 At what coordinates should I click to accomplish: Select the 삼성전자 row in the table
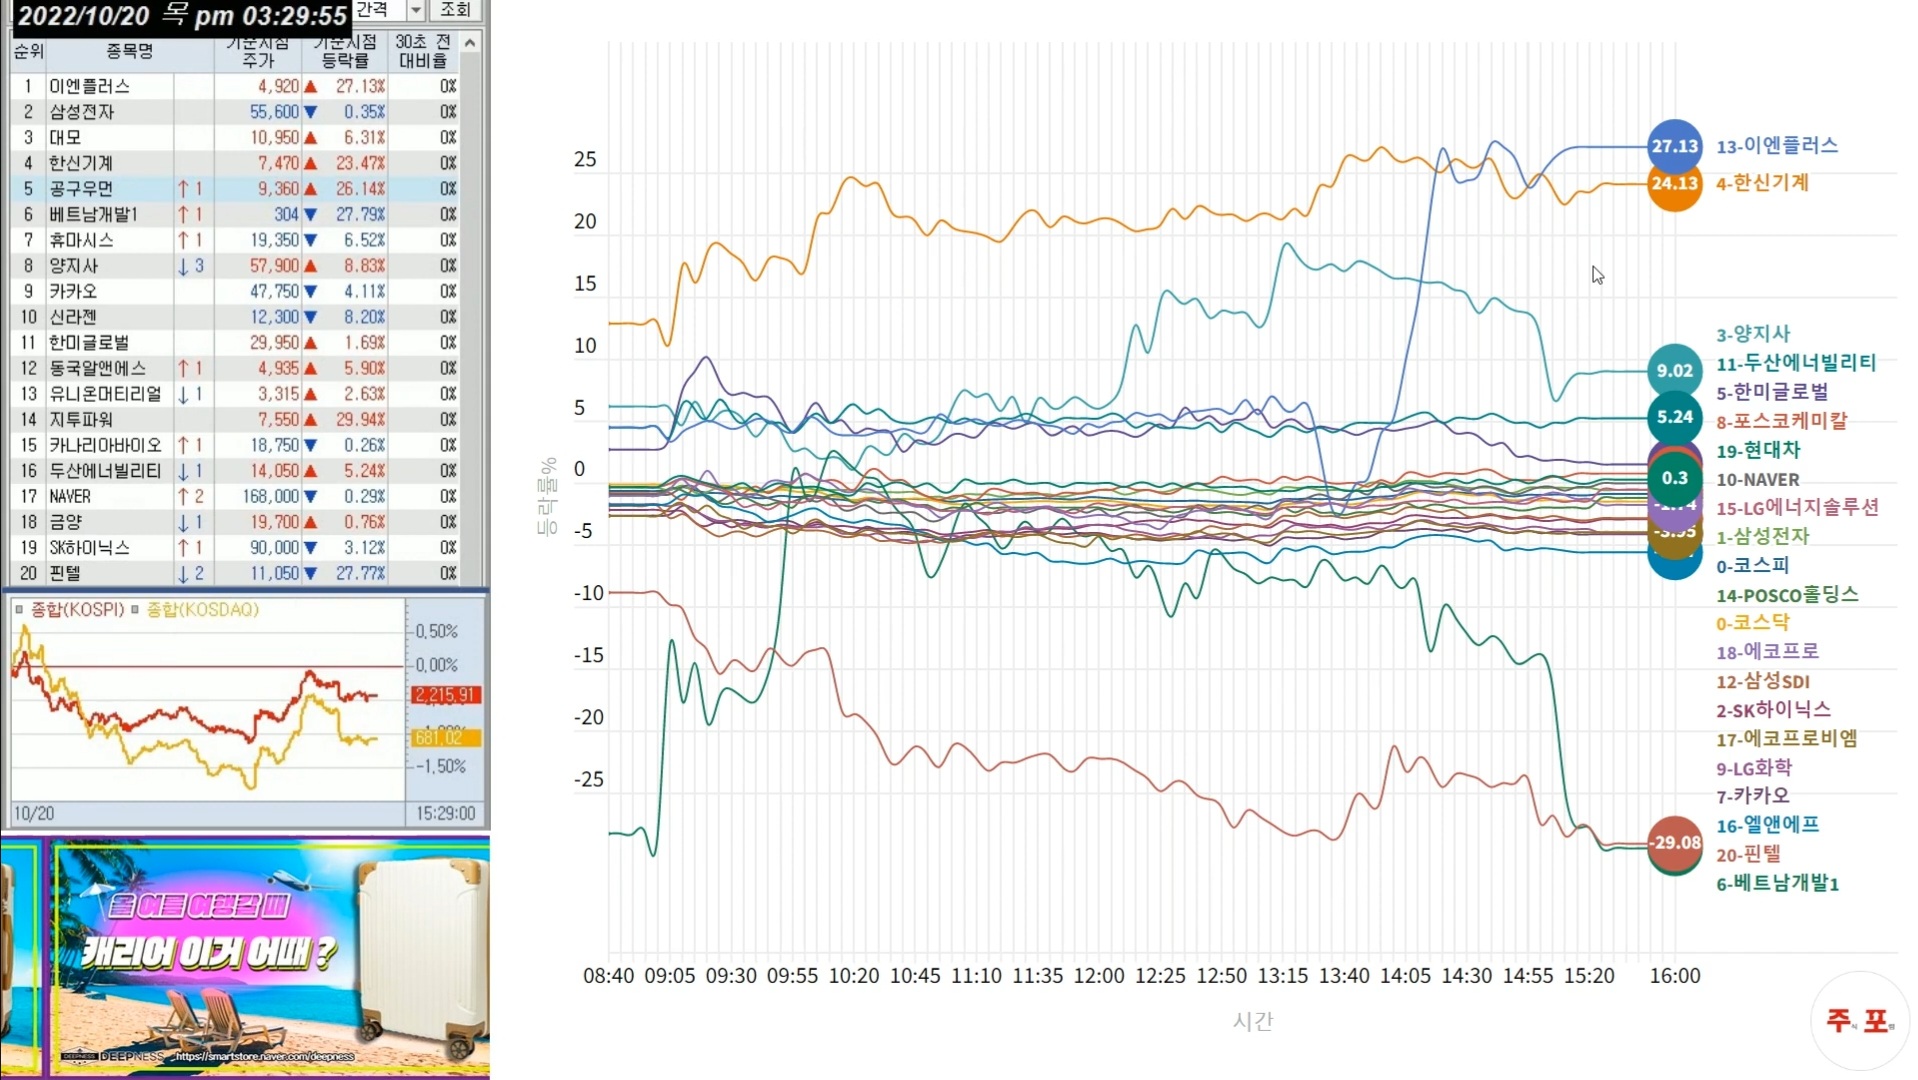[235, 112]
